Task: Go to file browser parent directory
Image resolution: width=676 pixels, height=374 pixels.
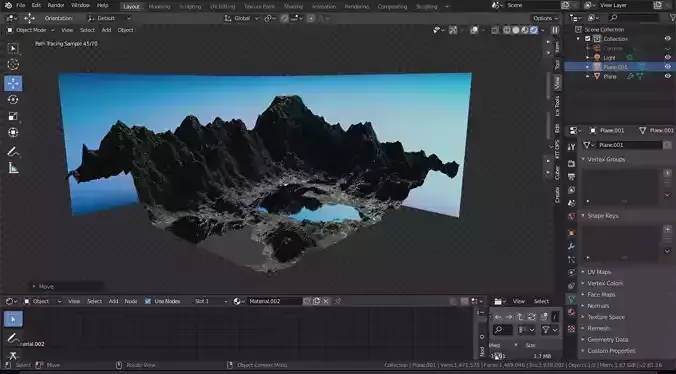Action: [x=520, y=317]
